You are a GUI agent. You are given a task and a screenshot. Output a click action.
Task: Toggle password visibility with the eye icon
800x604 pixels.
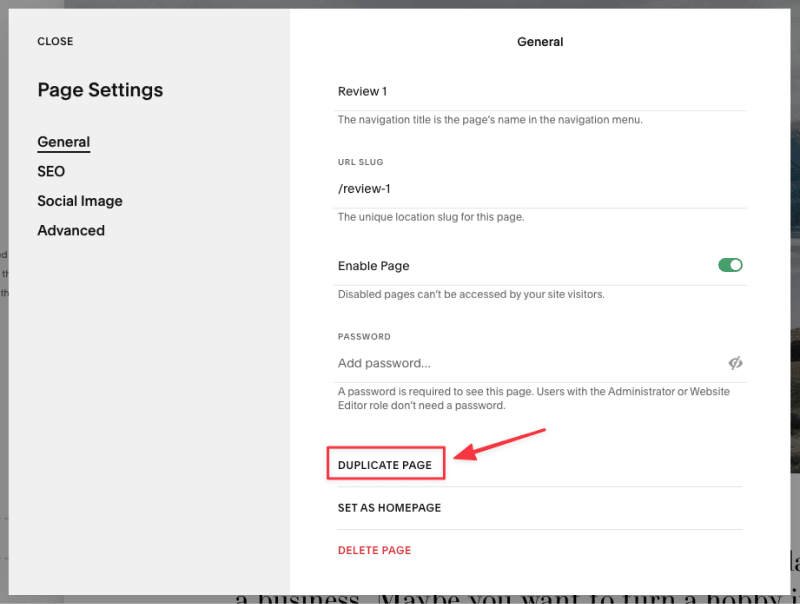tap(736, 363)
